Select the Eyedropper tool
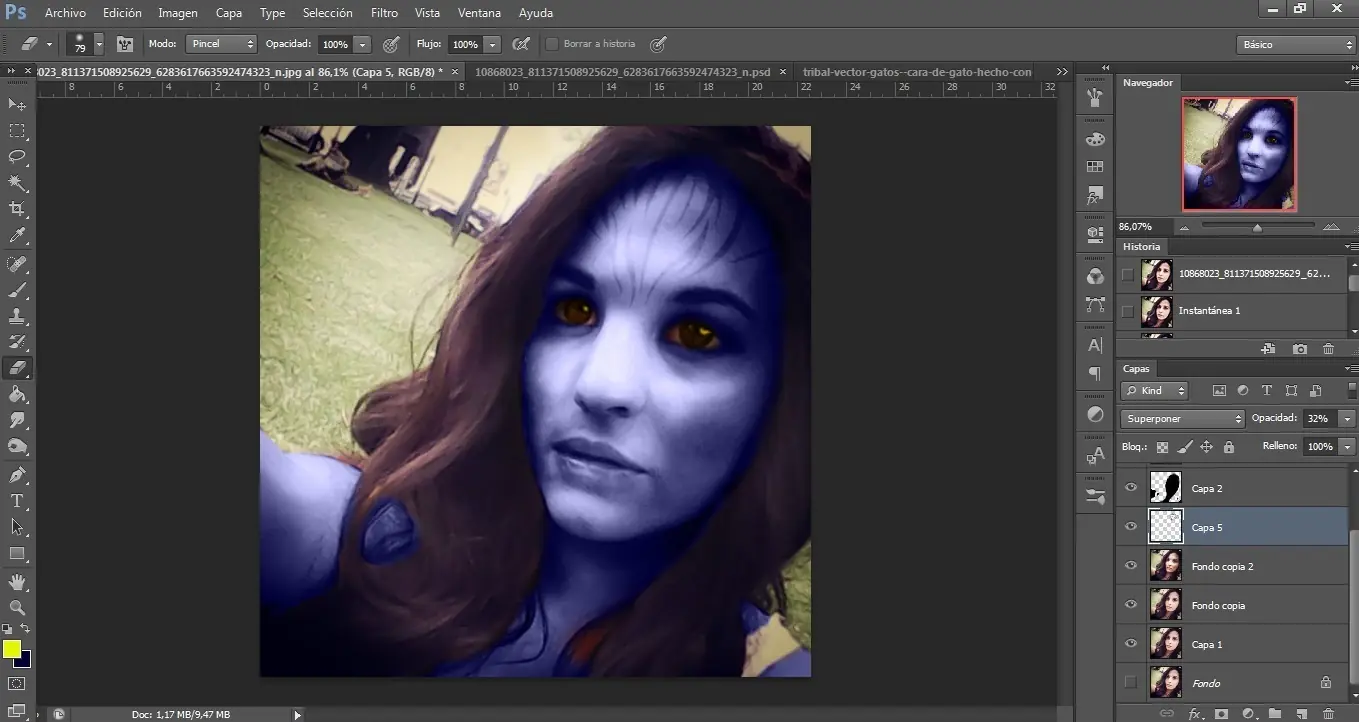The height and width of the screenshot is (722, 1359). pos(17,236)
